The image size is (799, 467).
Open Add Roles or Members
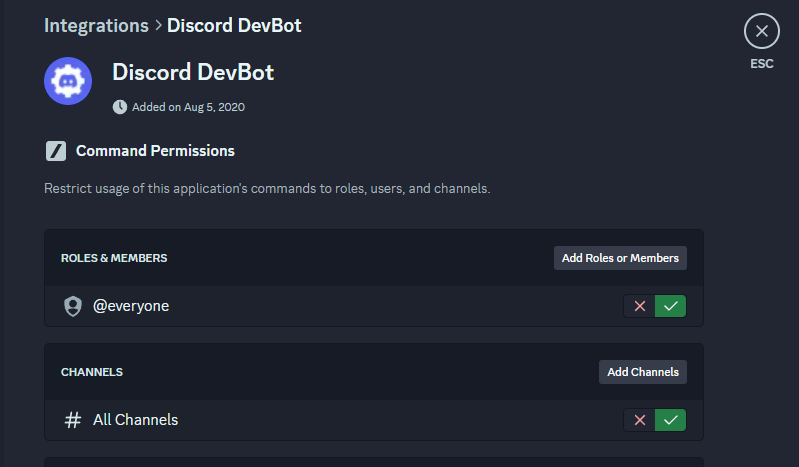[x=620, y=258]
